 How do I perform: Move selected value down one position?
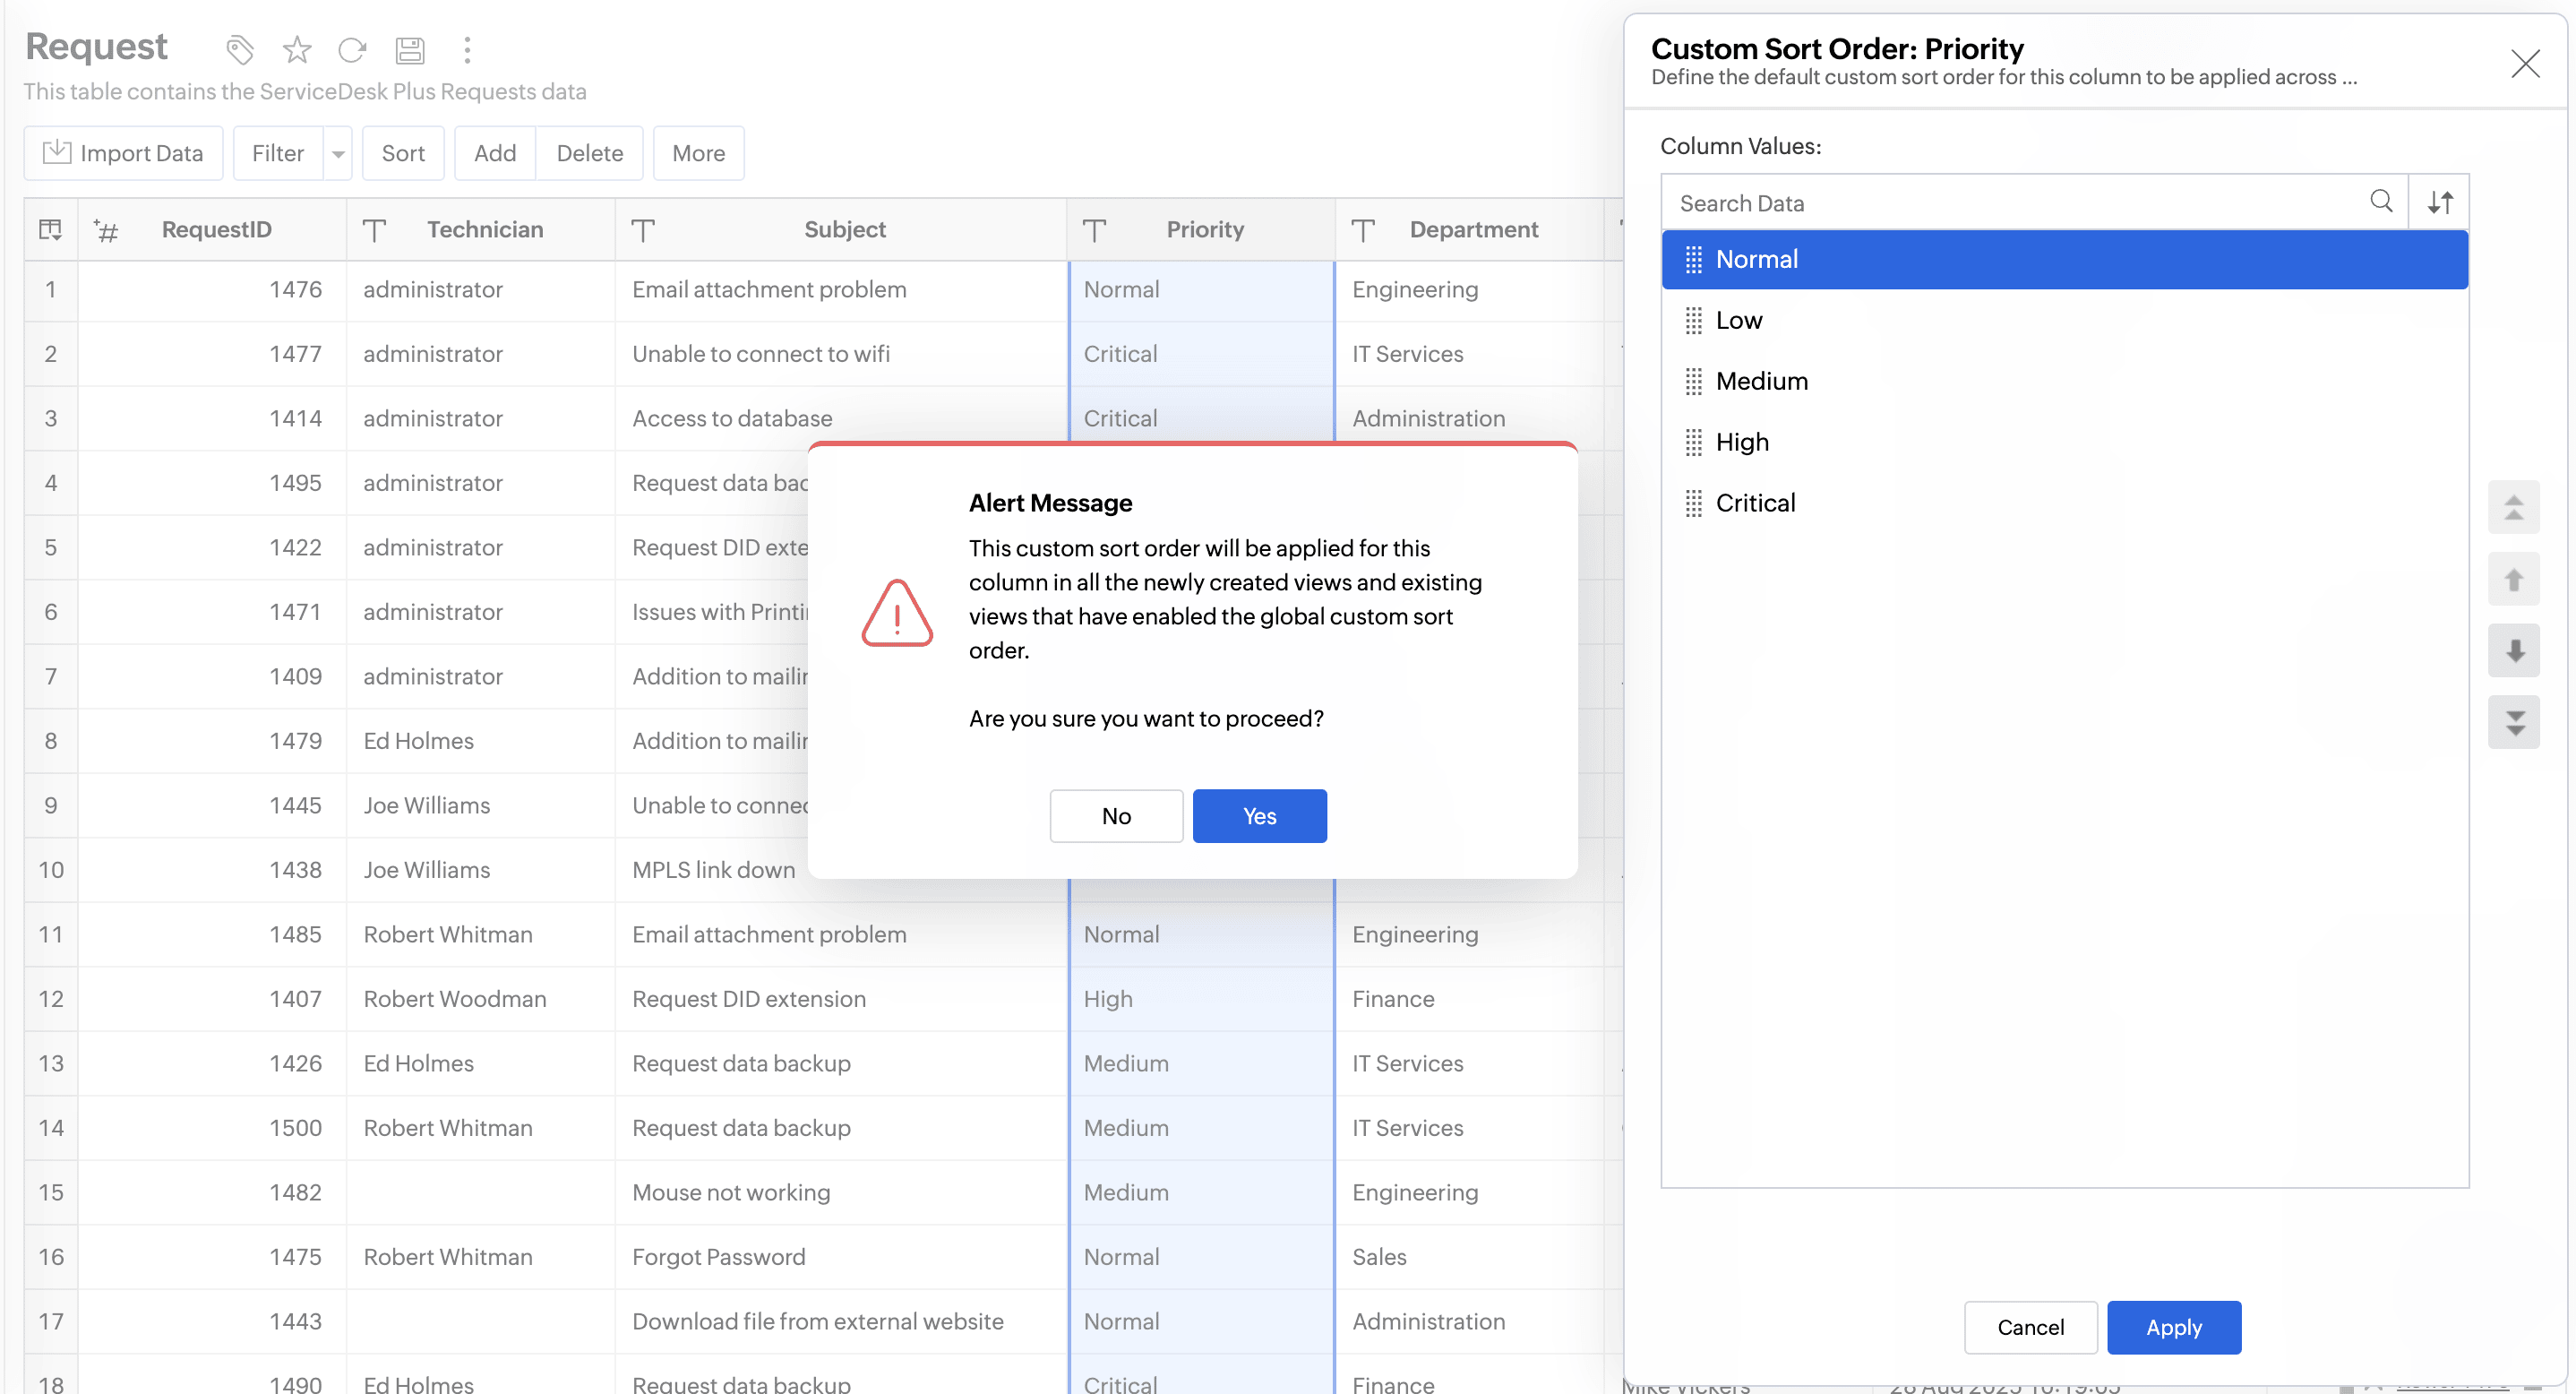(x=2513, y=651)
